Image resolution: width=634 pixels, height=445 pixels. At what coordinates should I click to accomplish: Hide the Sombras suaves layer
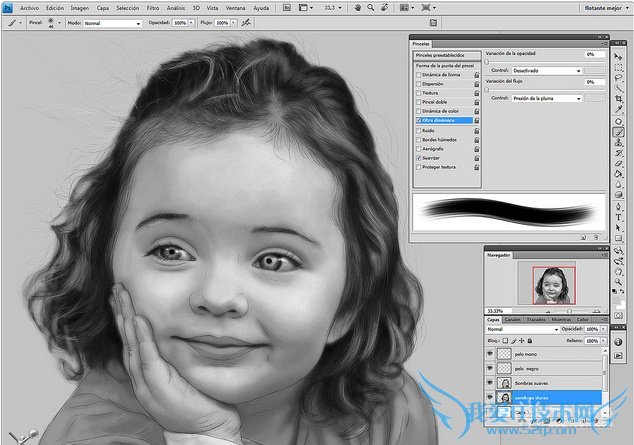pos(490,382)
